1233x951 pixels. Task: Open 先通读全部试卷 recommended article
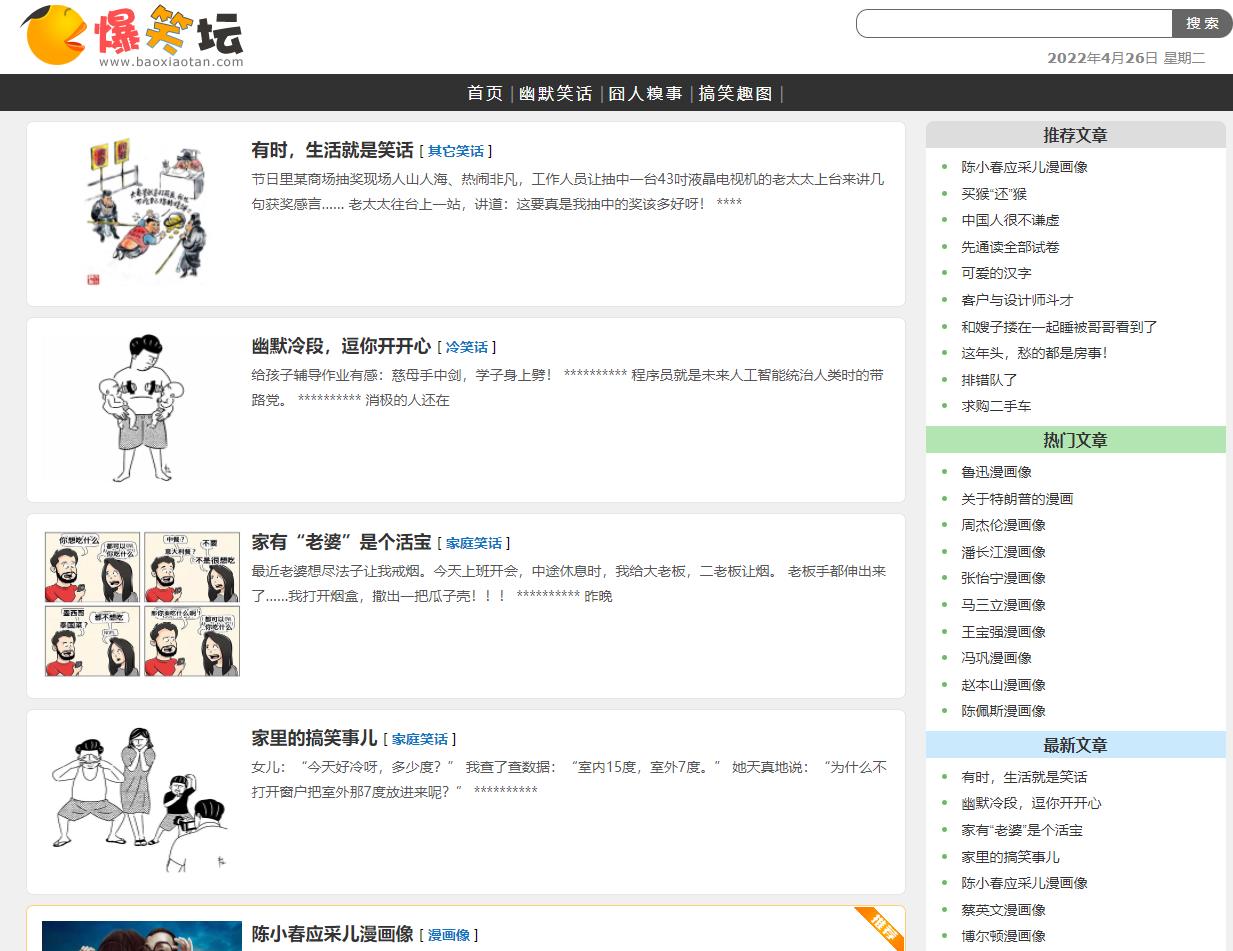pos(1010,247)
